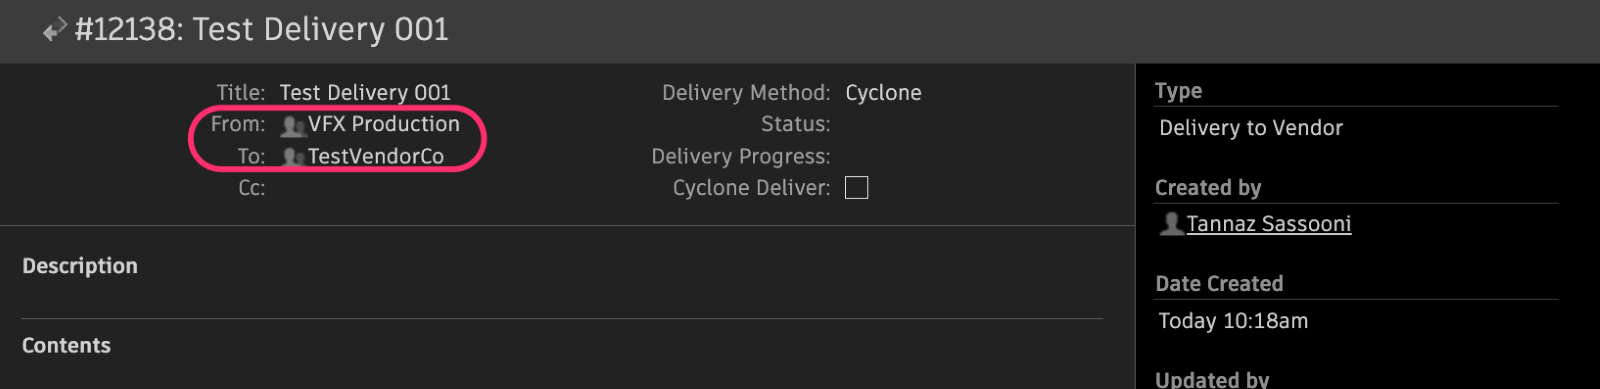Edit the Delivery Method value Cyclone
The width and height of the screenshot is (1600, 389).
(883, 93)
